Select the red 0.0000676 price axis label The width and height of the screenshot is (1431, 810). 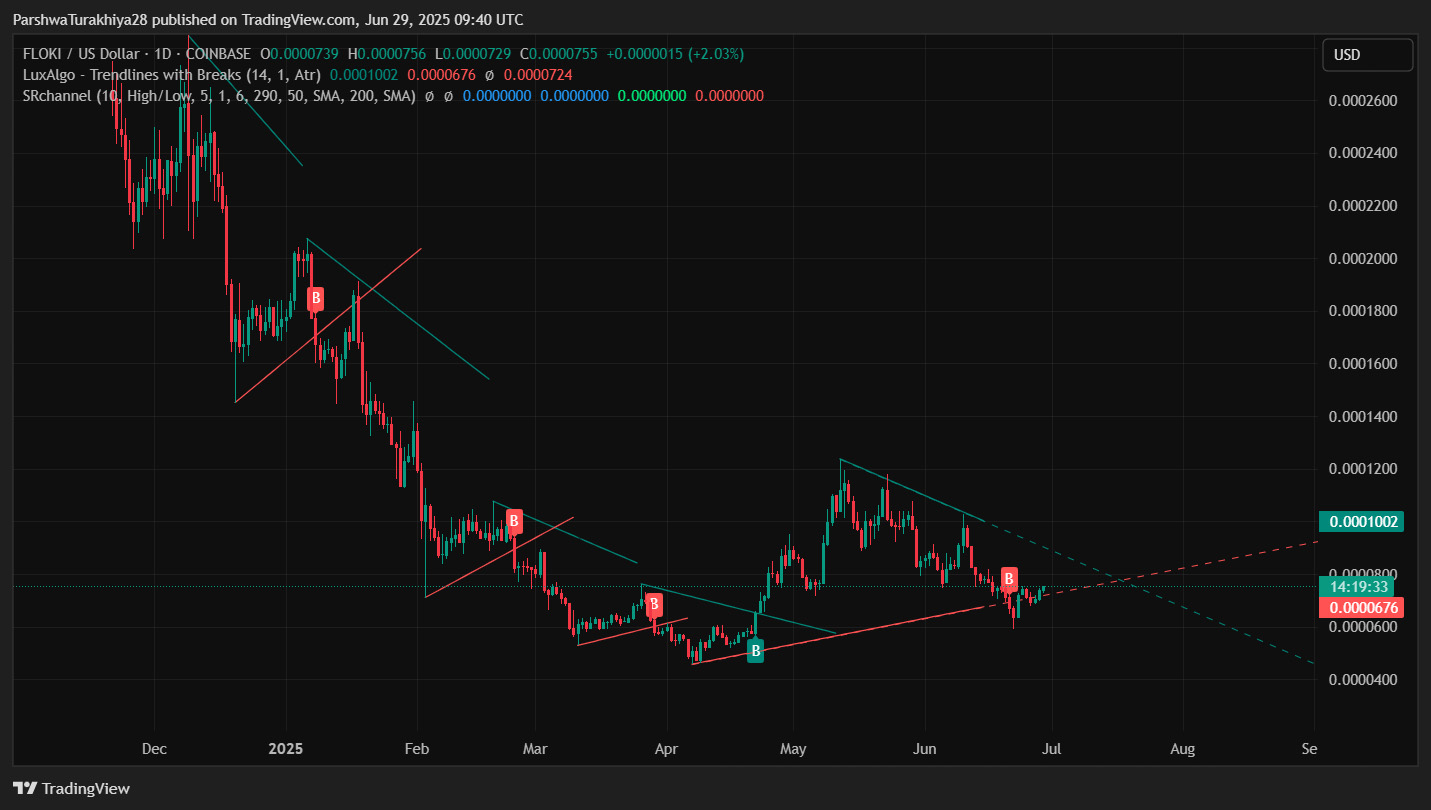[x=1361, y=607]
